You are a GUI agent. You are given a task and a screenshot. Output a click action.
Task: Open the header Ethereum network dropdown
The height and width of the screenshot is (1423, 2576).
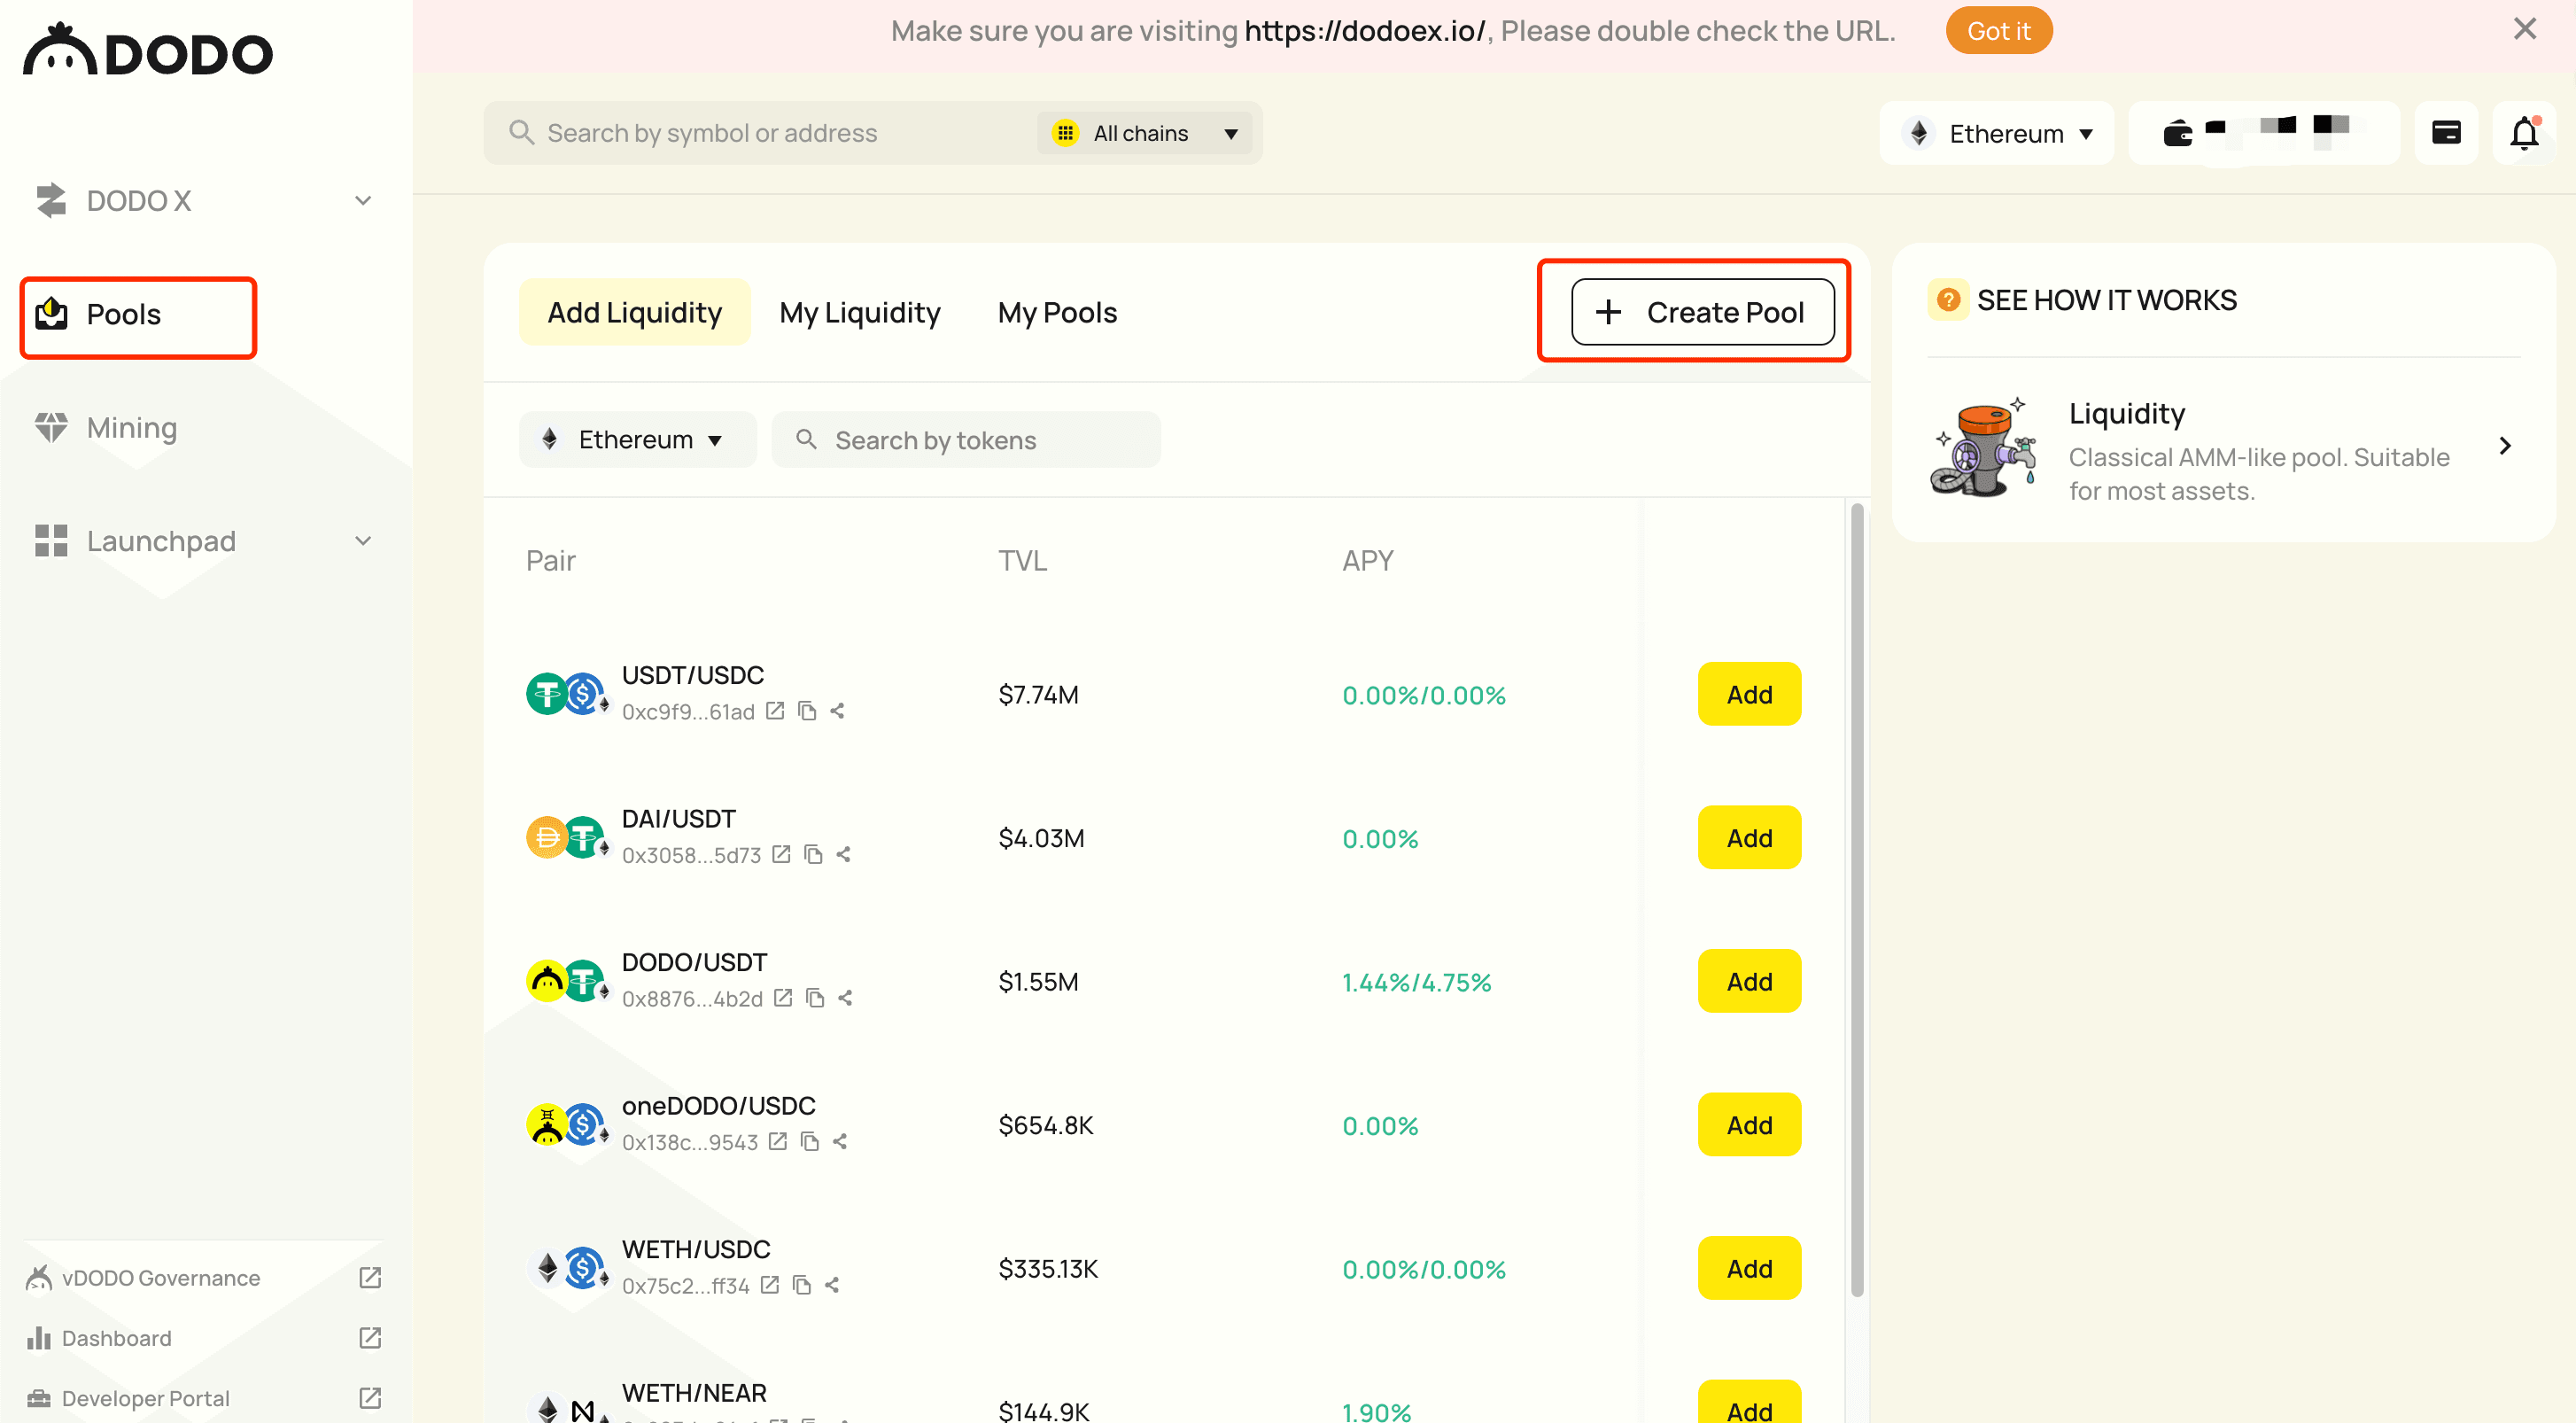(x=1996, y=133)
